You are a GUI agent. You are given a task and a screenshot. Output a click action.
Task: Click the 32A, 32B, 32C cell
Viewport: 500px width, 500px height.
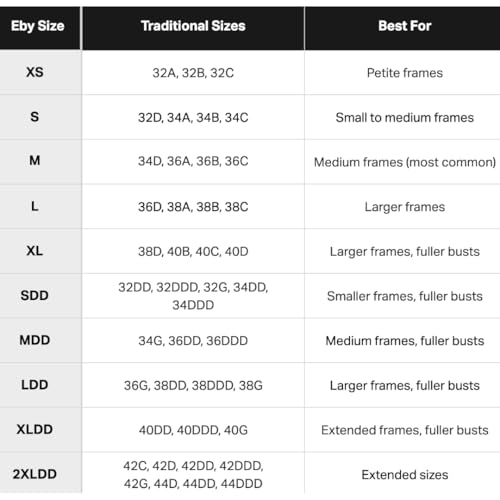(x=193, y=73)
